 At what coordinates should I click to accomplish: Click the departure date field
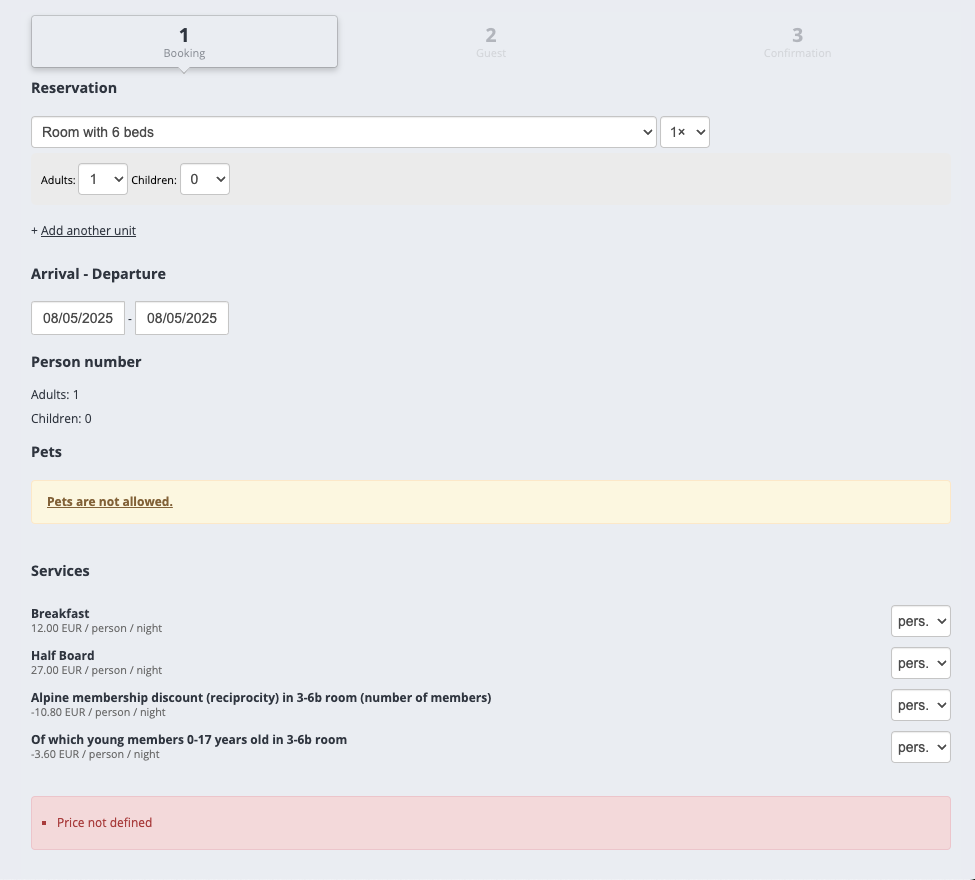point(182,318)
